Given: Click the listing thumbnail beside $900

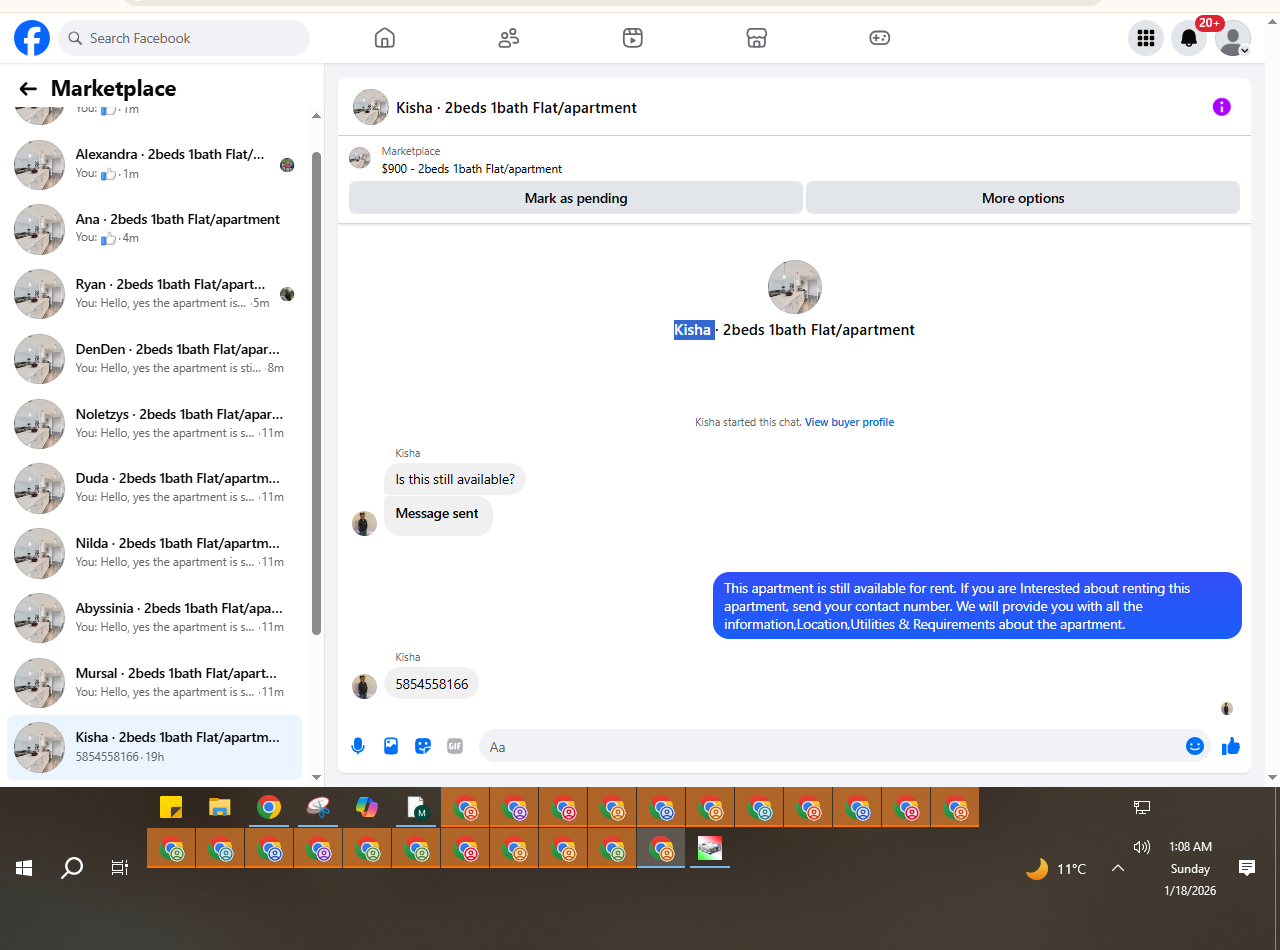Looking at the screenshot, I should point(360,158).
